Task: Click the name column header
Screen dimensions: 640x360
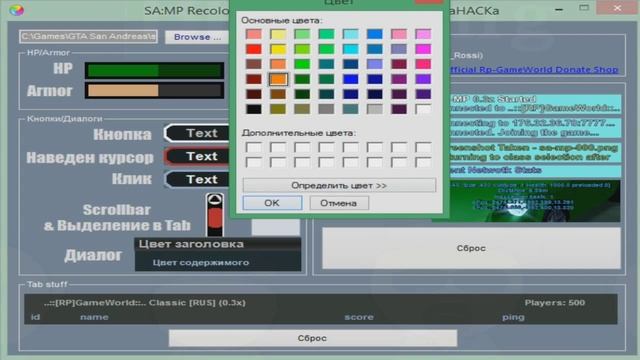Action: click(94, 317)
